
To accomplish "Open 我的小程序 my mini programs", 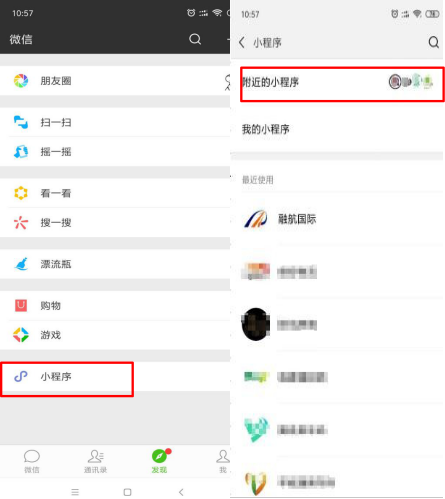I will coord(337,129).
